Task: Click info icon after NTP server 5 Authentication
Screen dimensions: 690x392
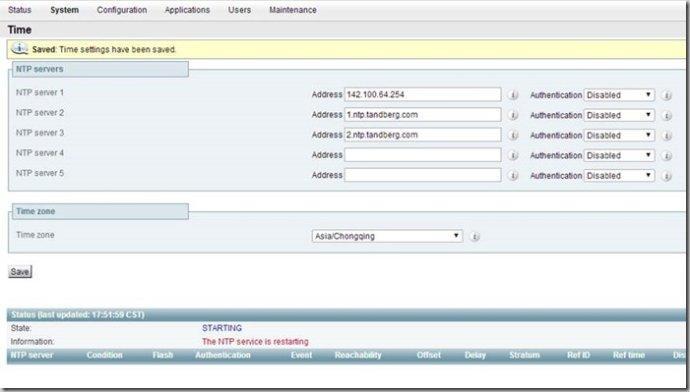Action: (x=667, y=176)
